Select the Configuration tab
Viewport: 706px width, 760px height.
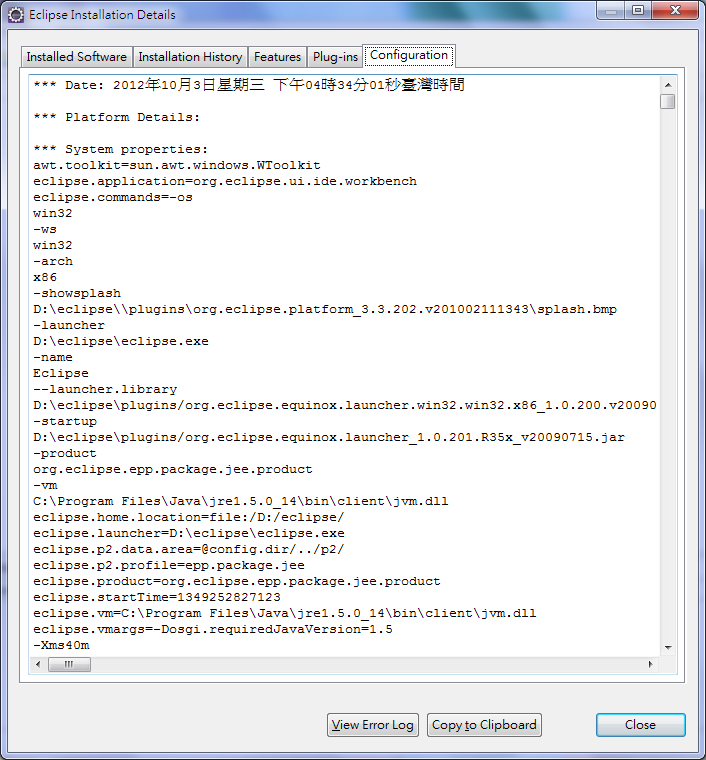[408, 55]
